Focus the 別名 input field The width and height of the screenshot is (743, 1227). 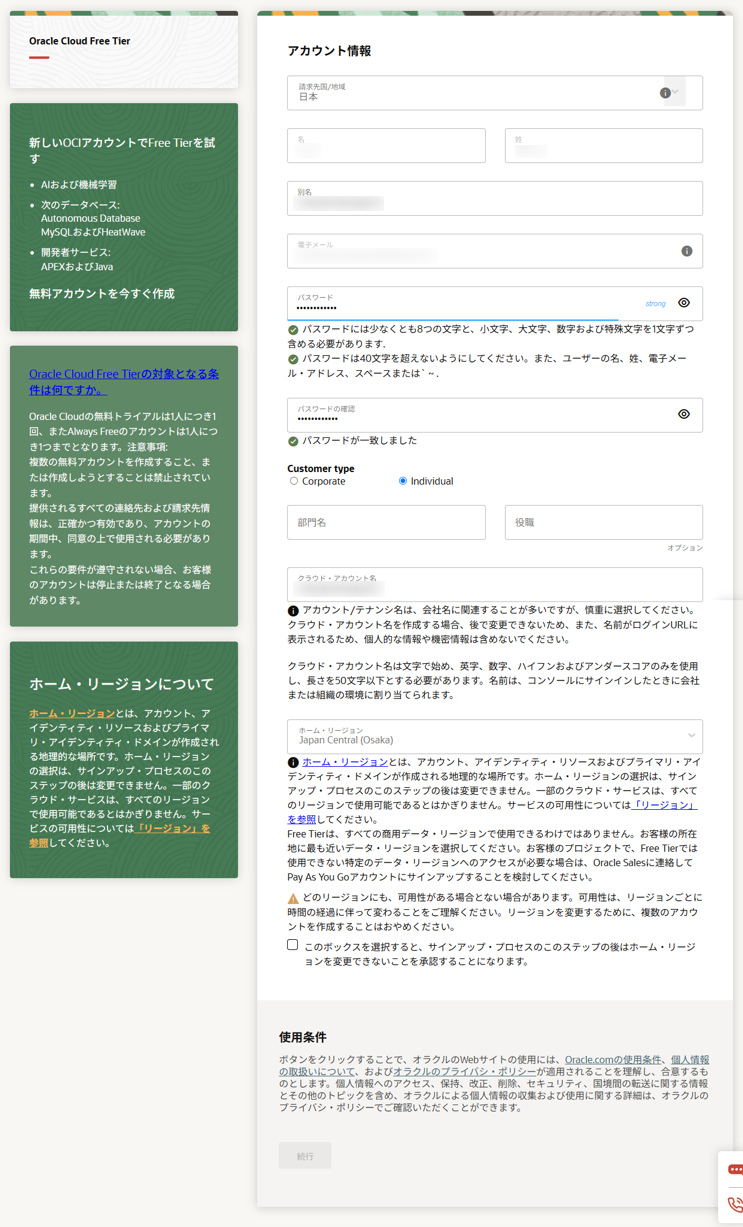tap(495, 198)
